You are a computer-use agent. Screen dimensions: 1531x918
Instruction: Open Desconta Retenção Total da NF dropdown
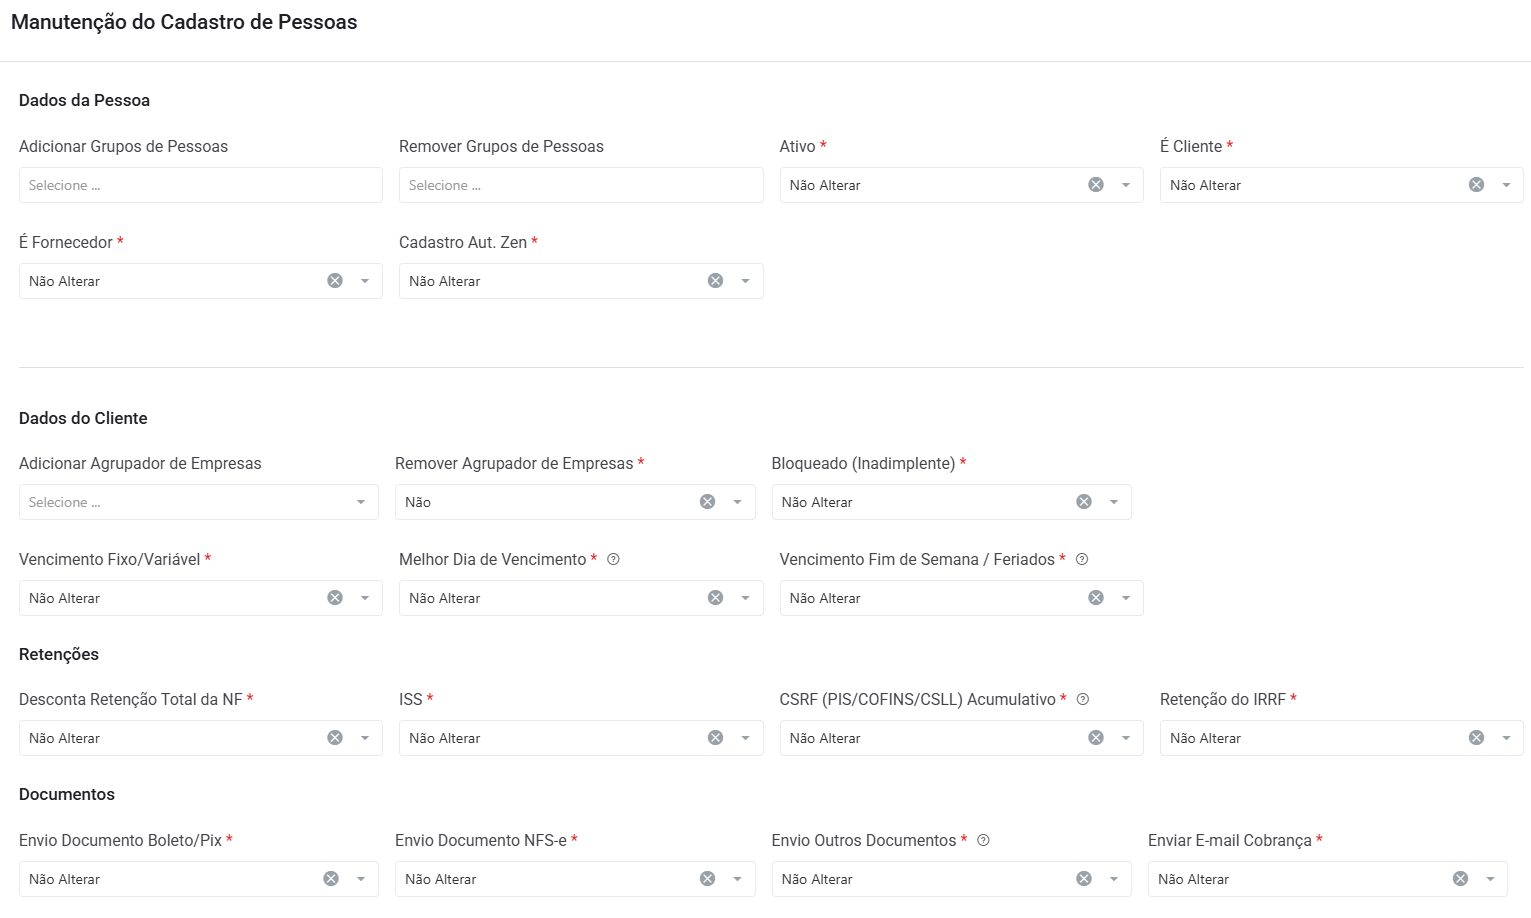(365, 738)
